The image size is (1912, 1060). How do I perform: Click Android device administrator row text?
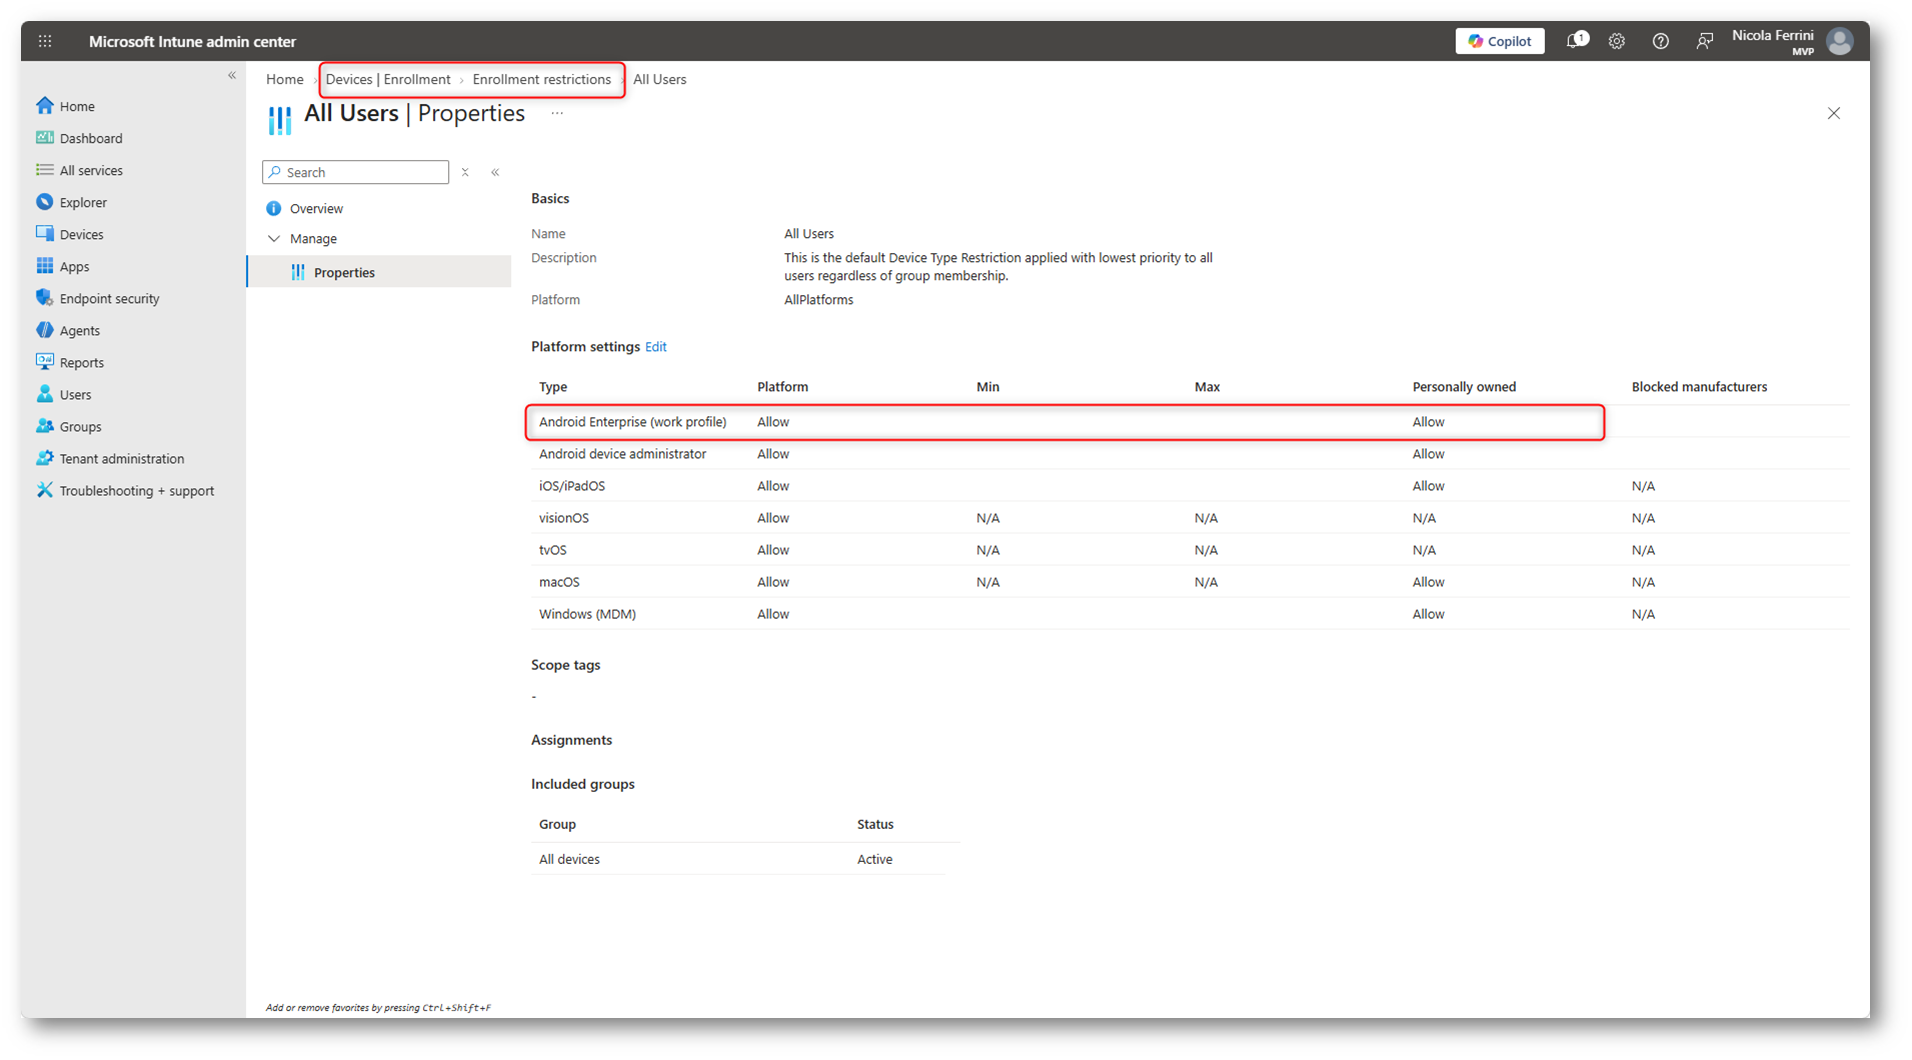(623, 454)
